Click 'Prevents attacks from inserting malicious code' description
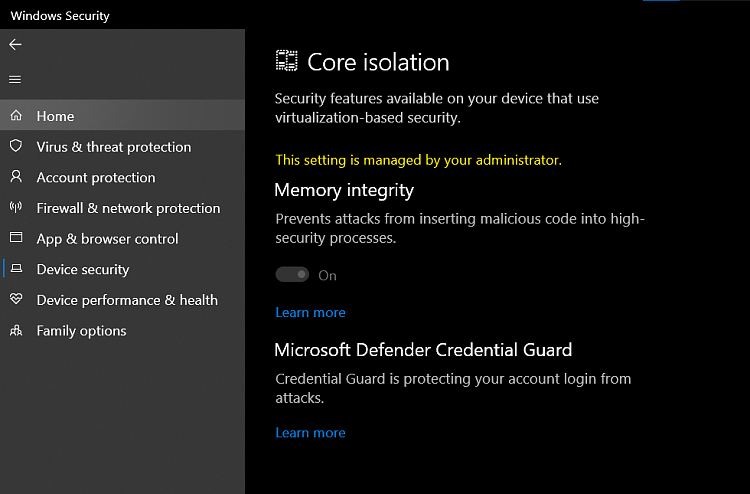750x494 pixels. (x=460, y=228)
